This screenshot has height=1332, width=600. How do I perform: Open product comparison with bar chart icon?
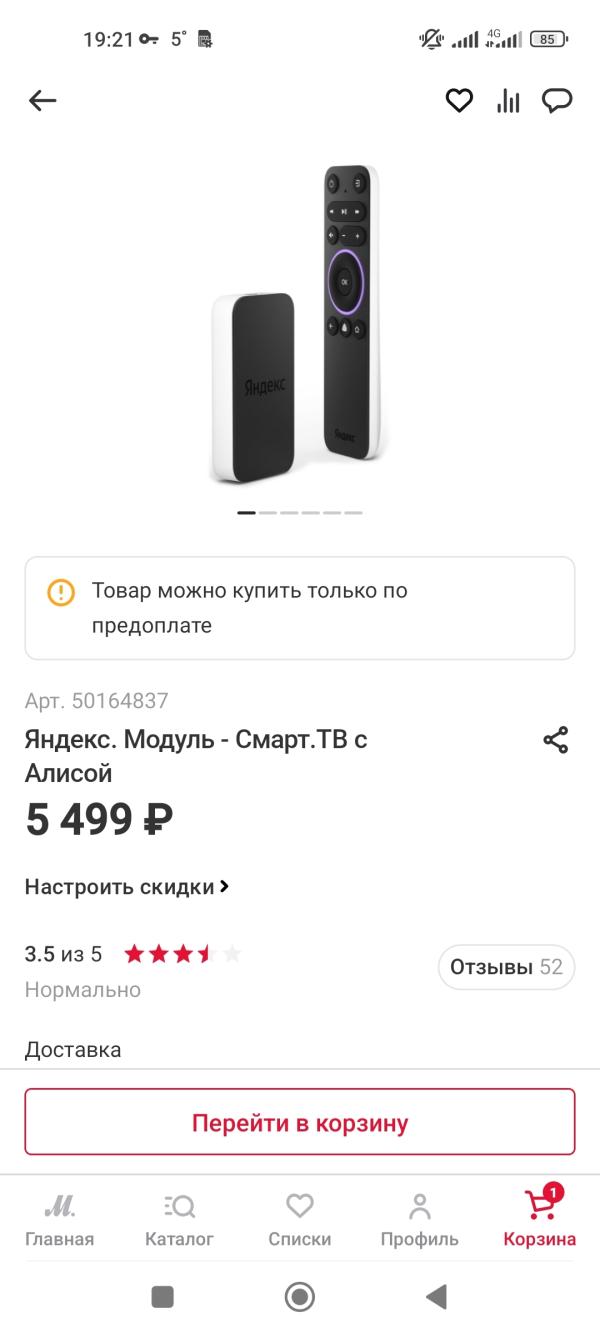point(507,100)
